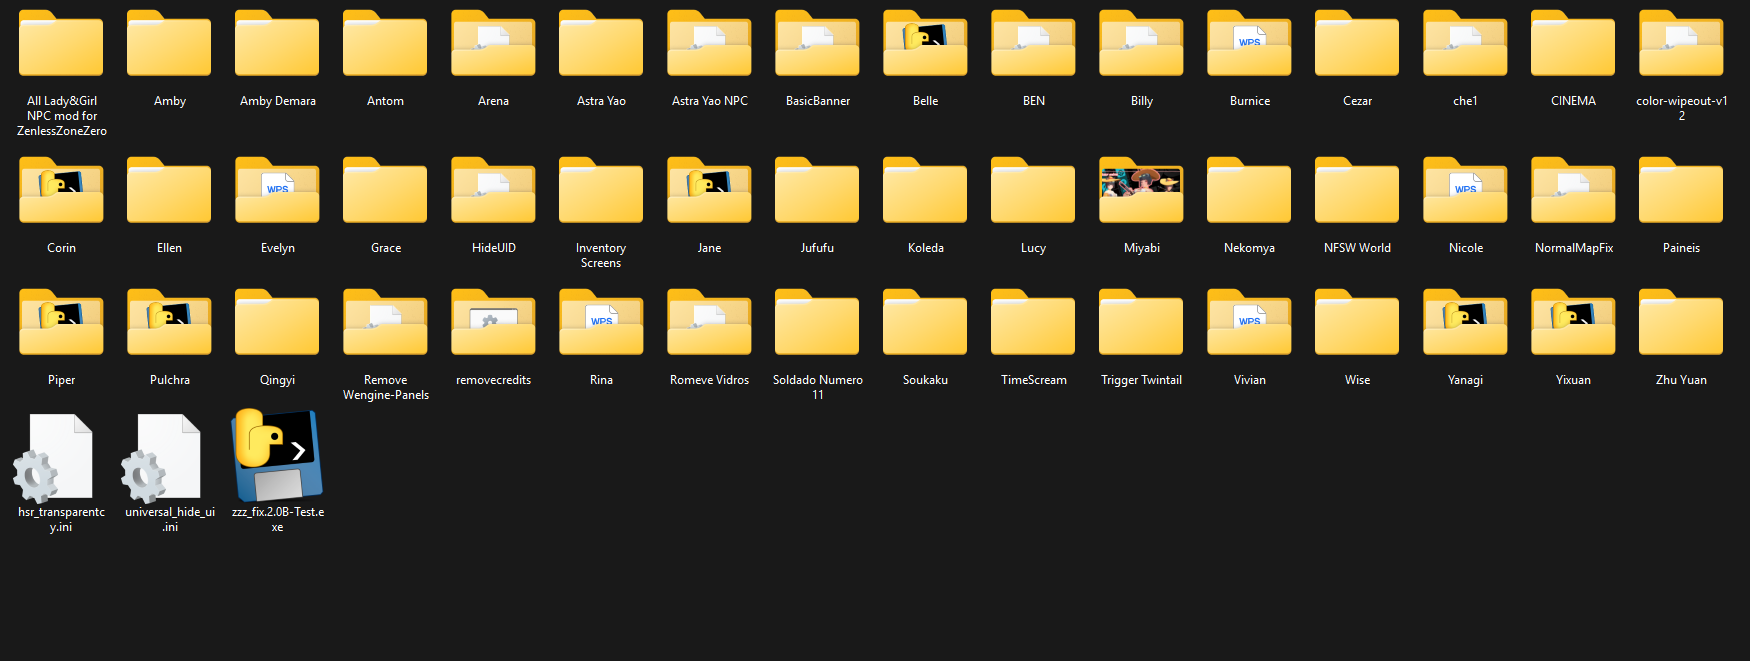The height and width of the screenshot is (661, 1750).
Task: Select the Nicole folder
Action: (1465, 191)
